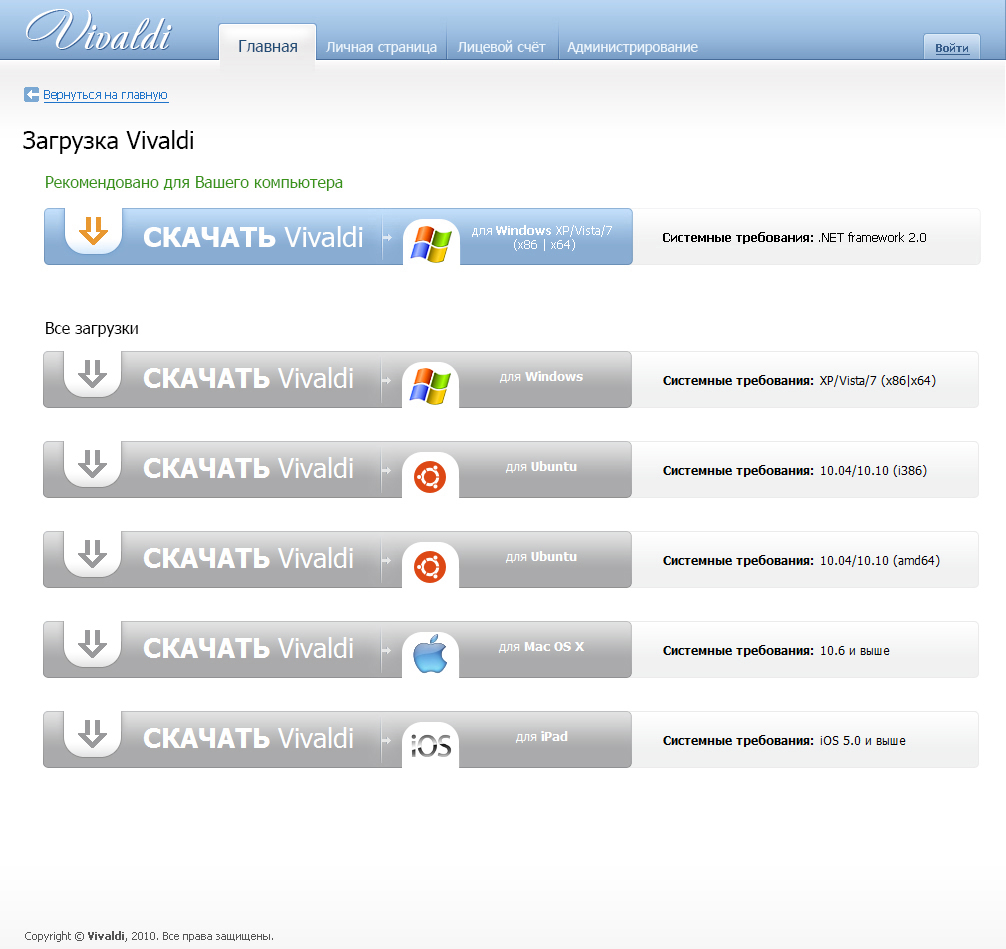Click the '10.04/10.10 (i386)' requirement text

pos(873,470)
